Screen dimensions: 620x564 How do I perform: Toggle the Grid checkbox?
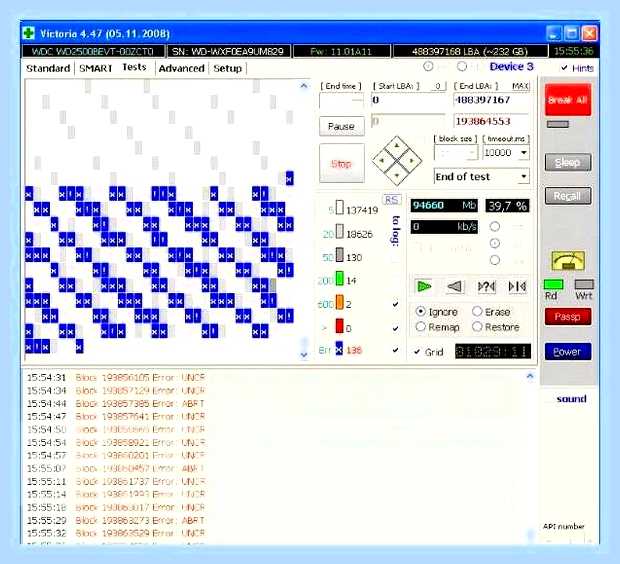point(417,352)
